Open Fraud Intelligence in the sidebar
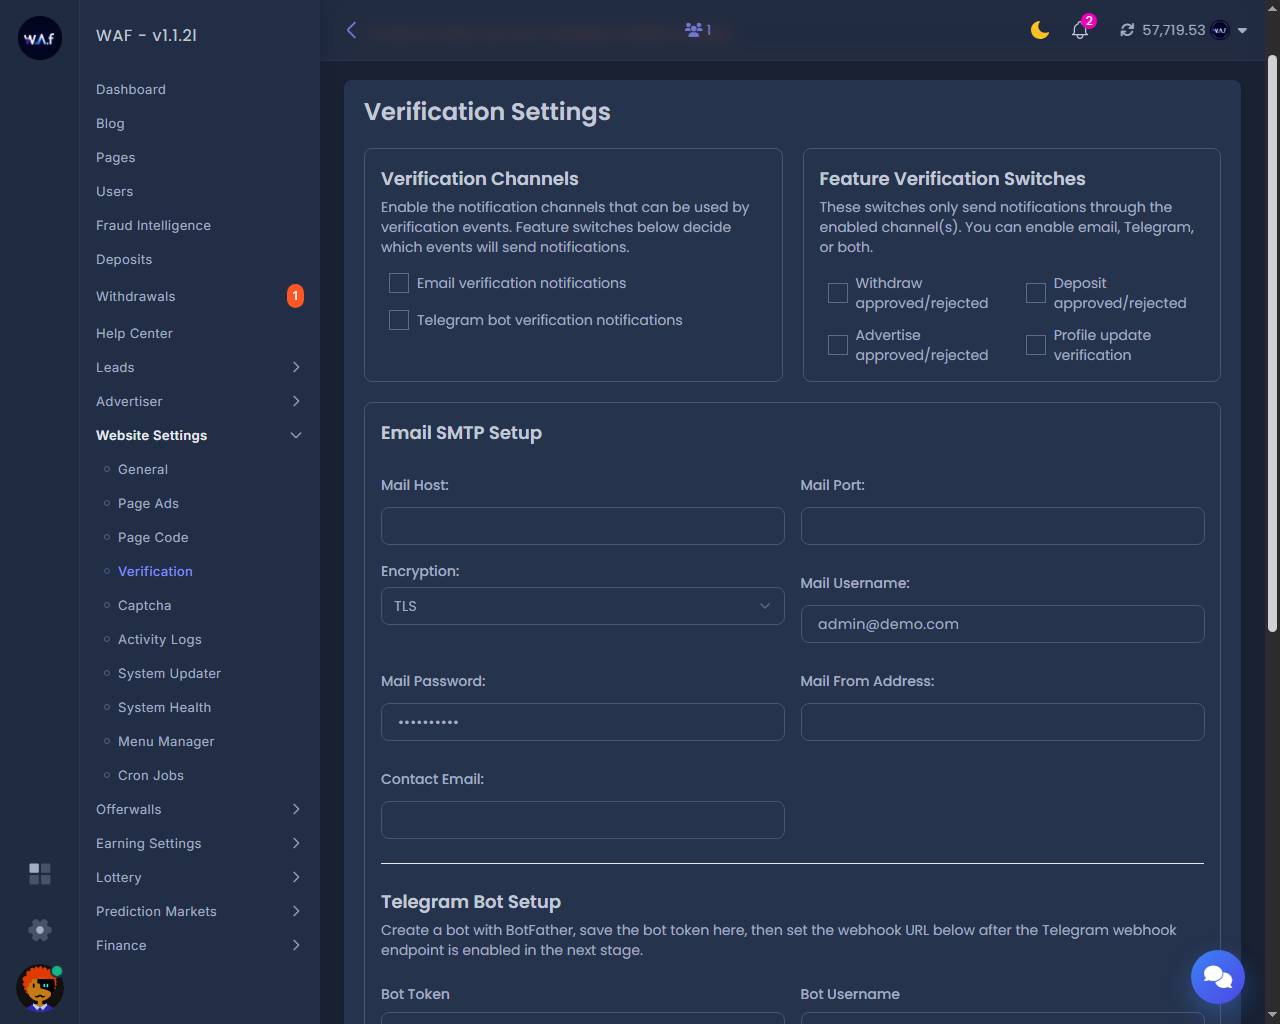 pyautogui.click(x=153, y=225)
